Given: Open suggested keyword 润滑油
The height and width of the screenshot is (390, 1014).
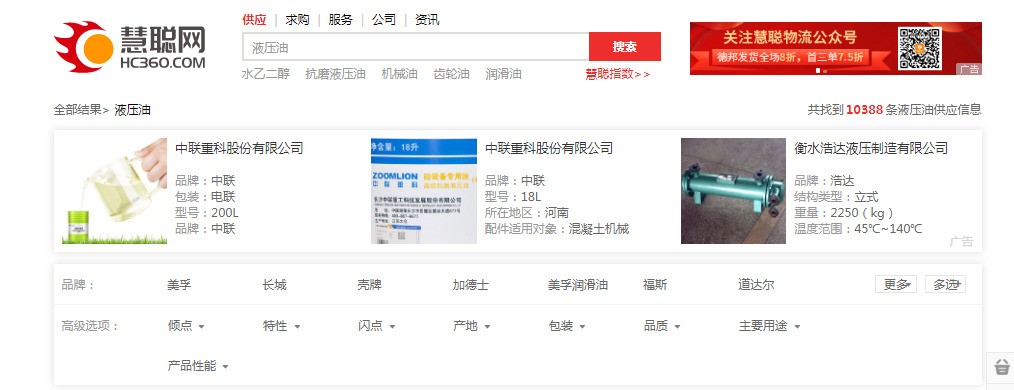Looking at the screenshot, I should 504,74.
